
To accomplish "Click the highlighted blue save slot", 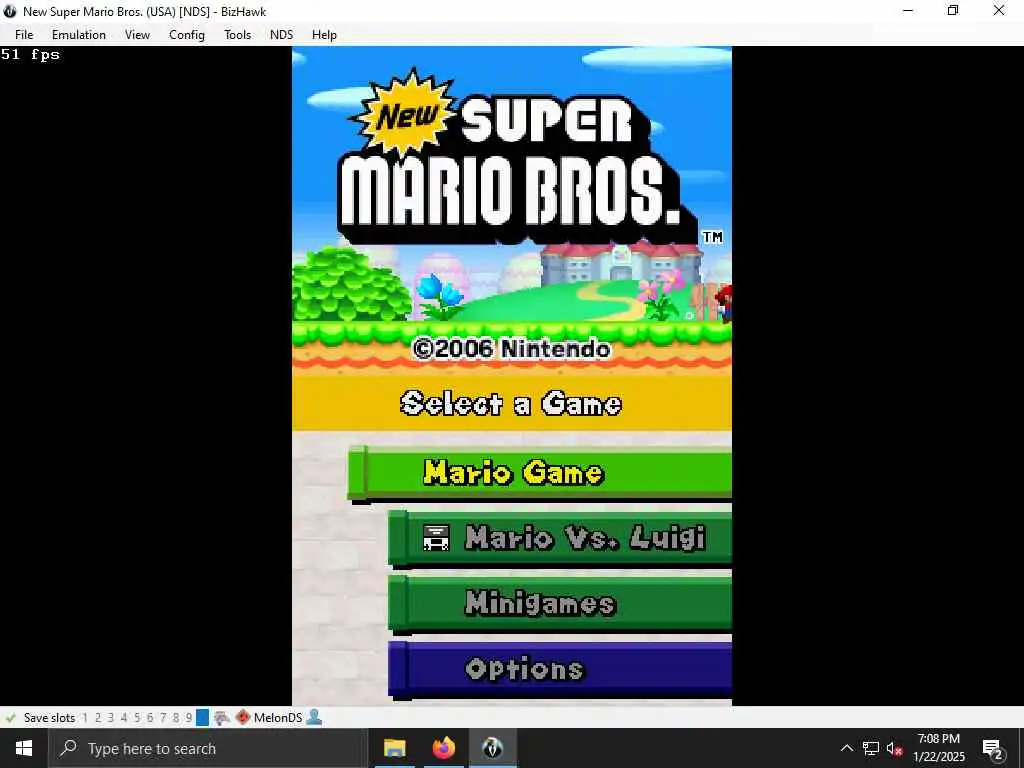I will [202, 718].
